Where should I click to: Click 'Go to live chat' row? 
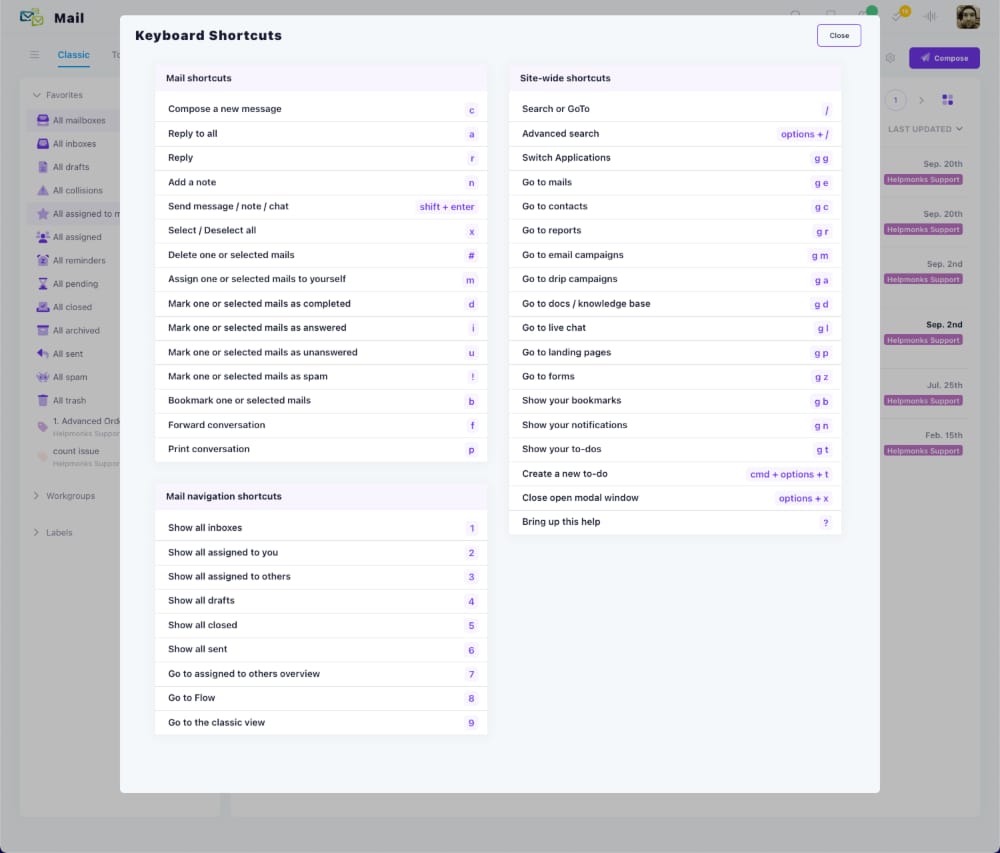pos(675,328)
